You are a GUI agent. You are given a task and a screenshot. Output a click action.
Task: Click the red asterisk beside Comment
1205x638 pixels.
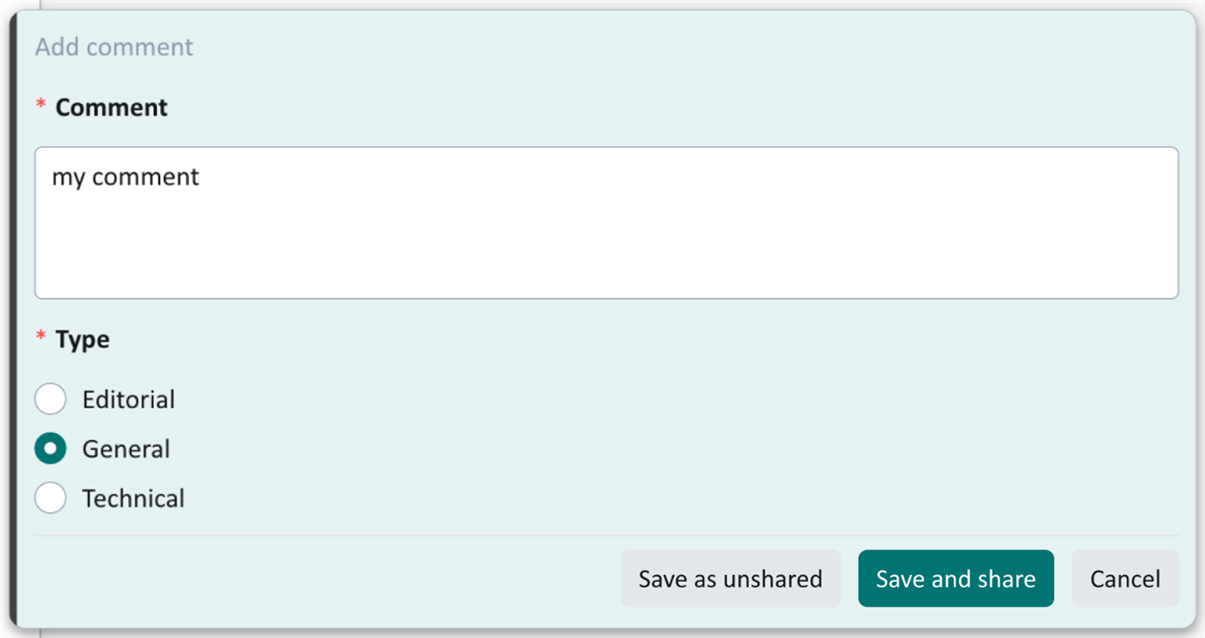(x=41, y=106)
